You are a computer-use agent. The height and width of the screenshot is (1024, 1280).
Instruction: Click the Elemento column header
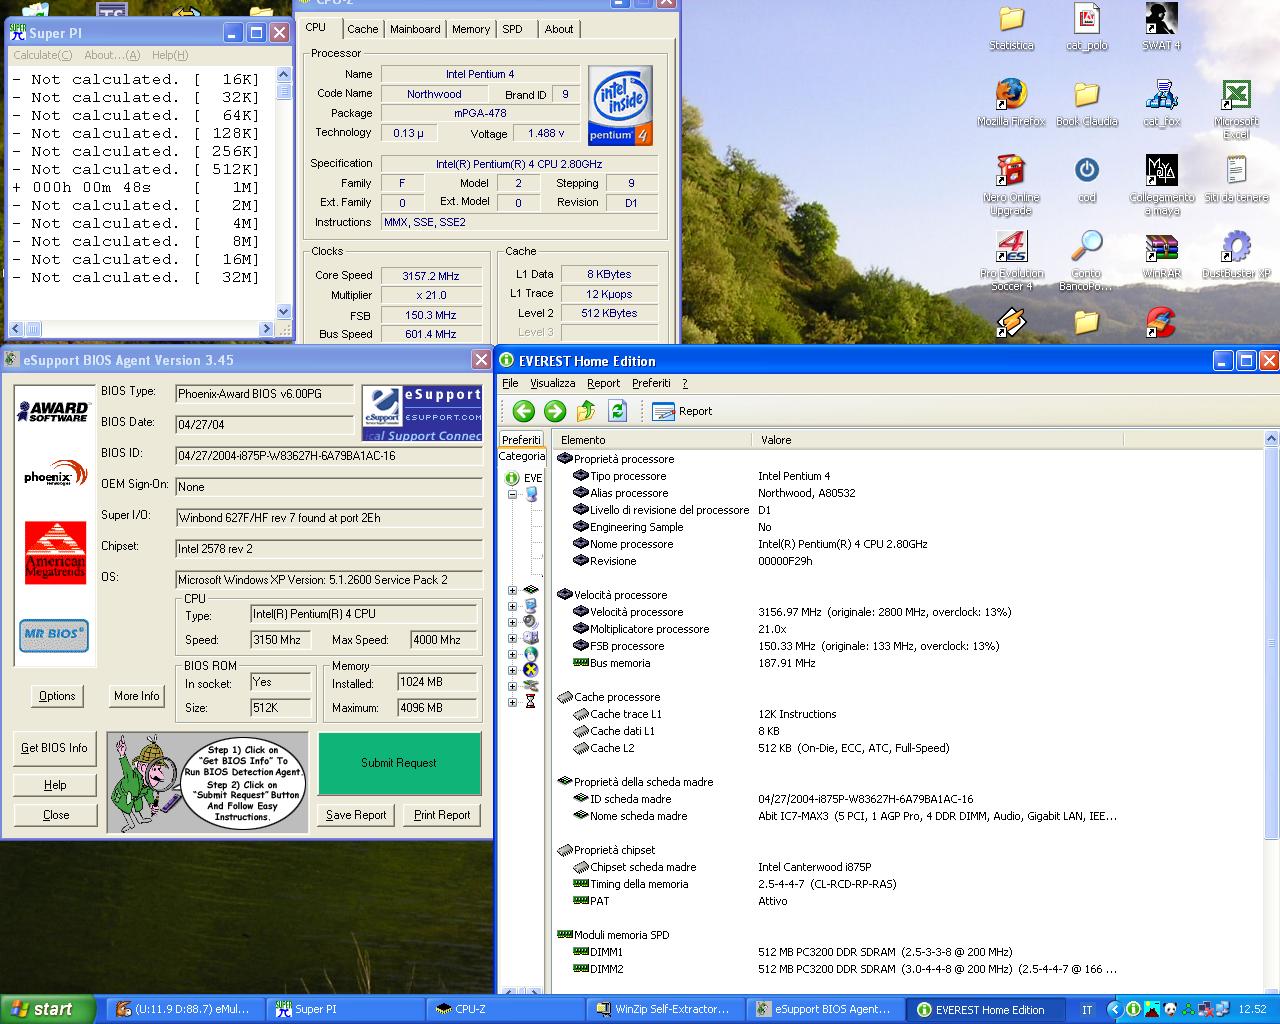click(651, 440)
